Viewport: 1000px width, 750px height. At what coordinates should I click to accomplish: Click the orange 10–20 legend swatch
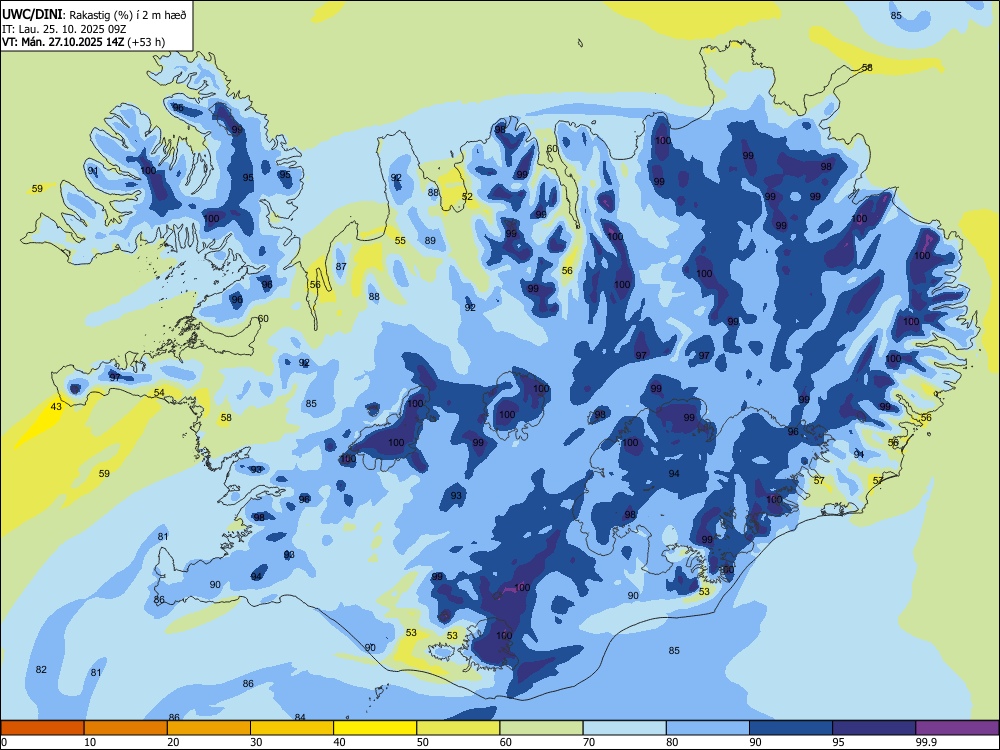(x=126, y=728)
